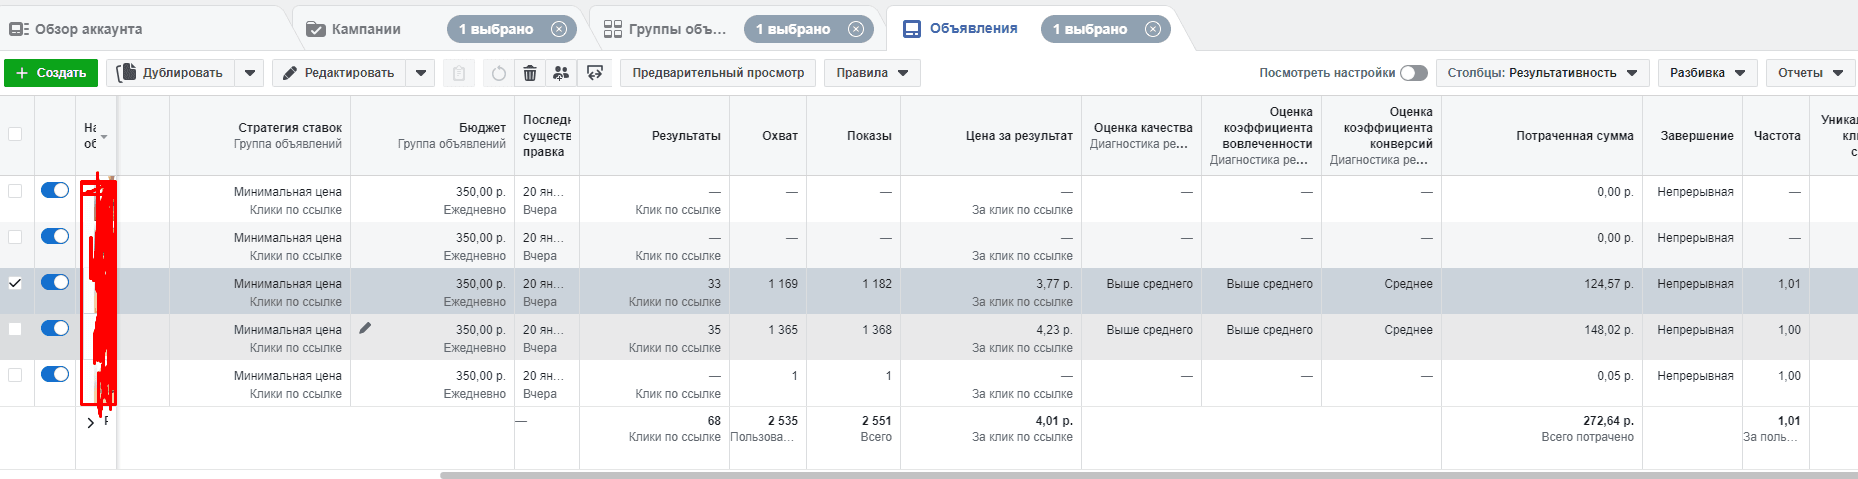
Task: Click the Предварительный просмотр button
Action: point(718,73)
